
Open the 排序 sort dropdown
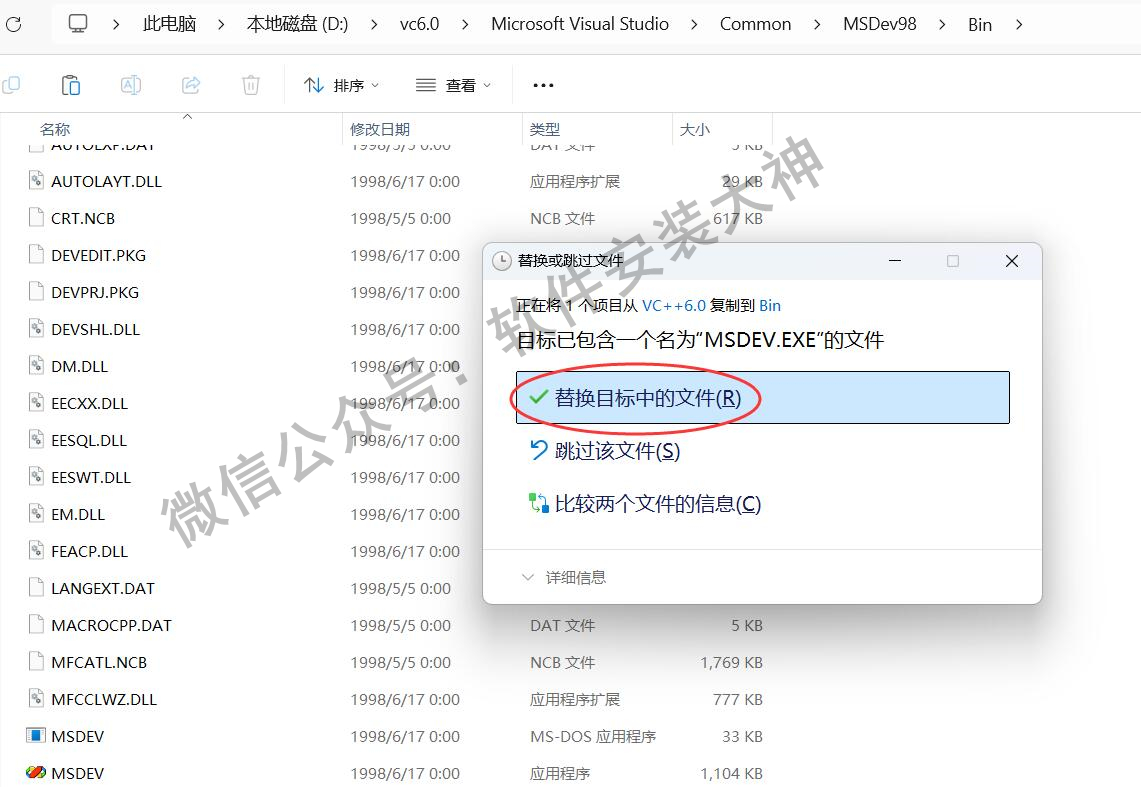(341, 85)
